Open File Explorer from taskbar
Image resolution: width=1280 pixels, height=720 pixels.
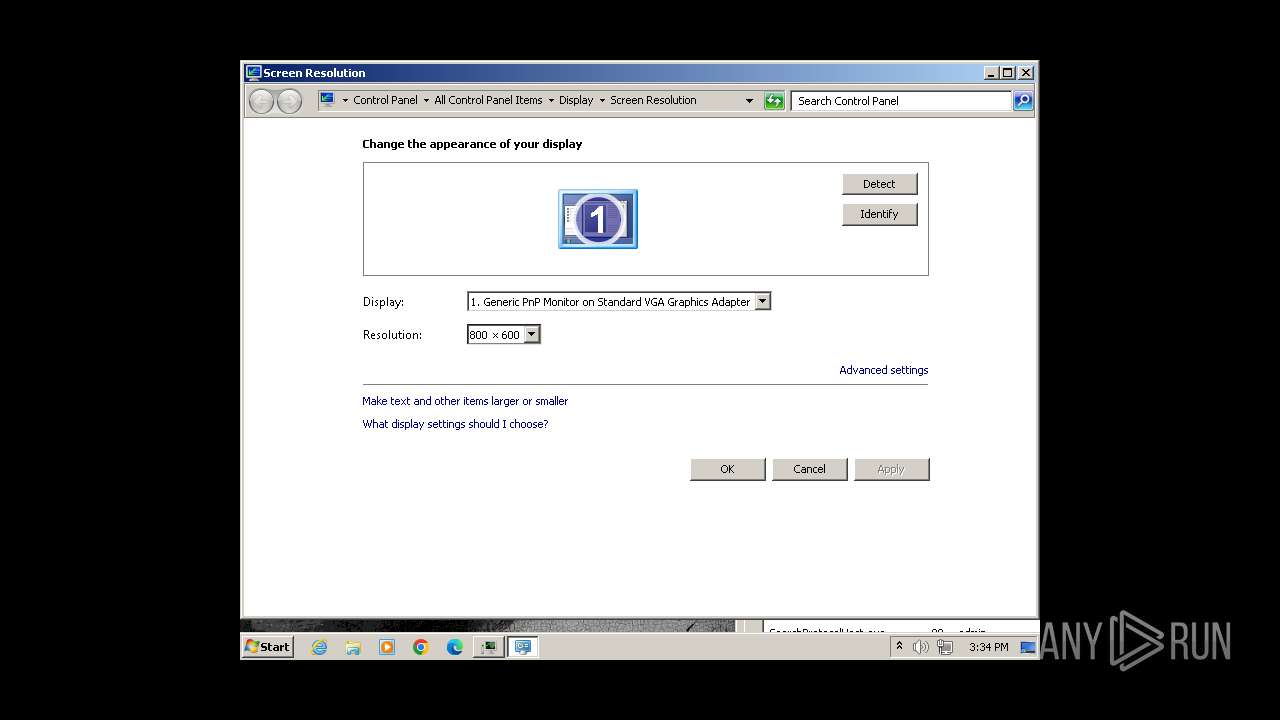[353, 647]
